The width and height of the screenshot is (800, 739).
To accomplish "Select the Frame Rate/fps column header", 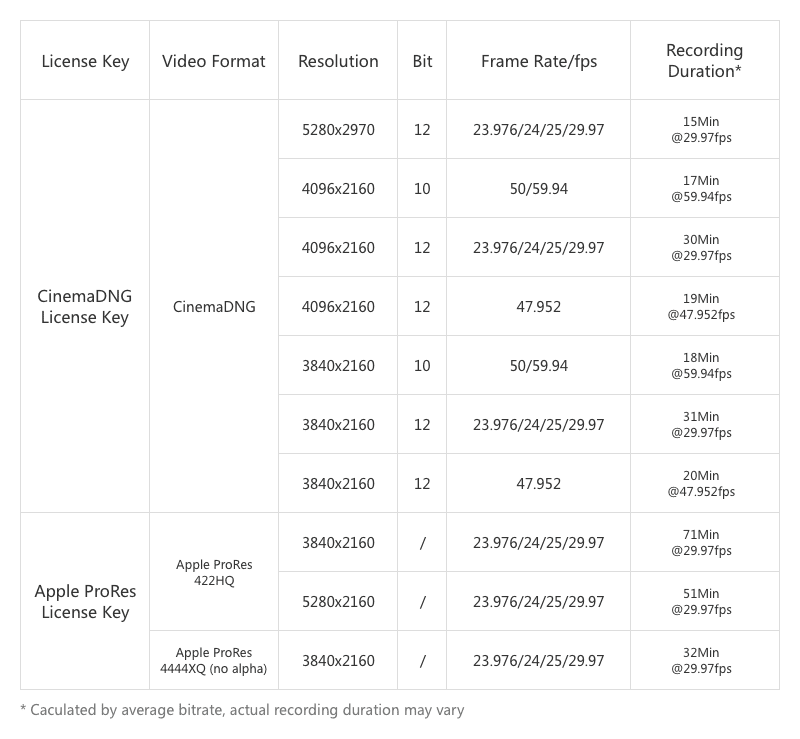I will point(538,61).
